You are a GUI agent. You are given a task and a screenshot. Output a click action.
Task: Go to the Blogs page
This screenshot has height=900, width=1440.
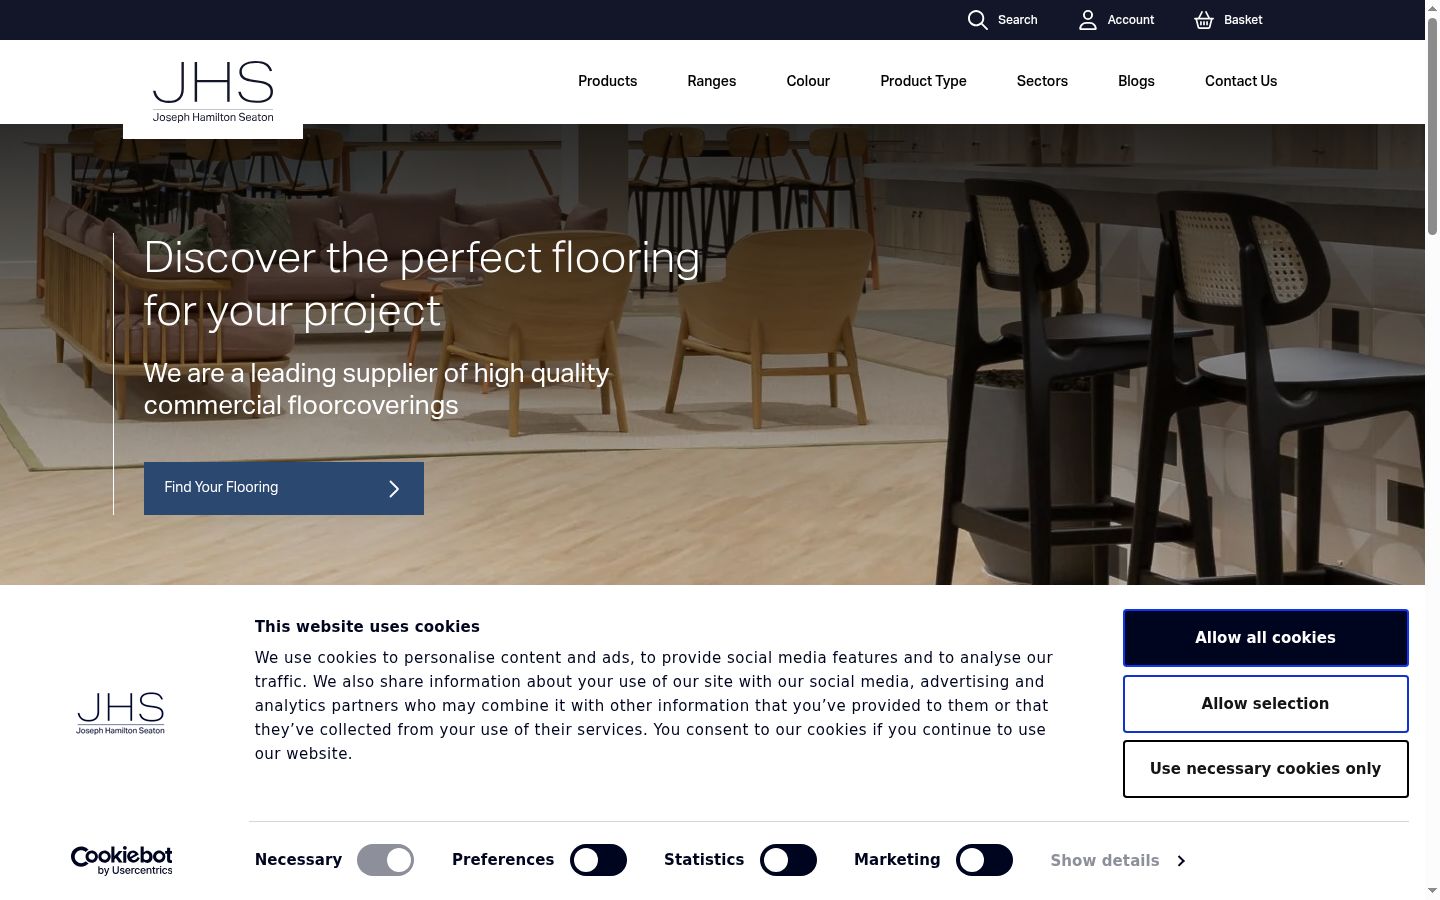click(1136, 81)
